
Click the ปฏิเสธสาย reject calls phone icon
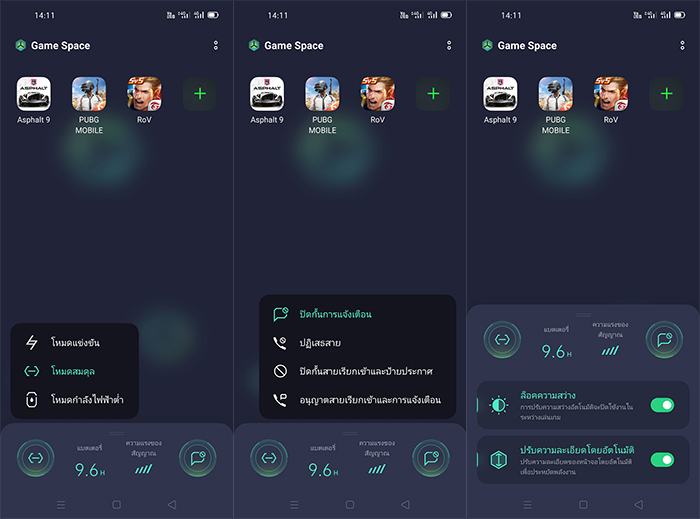pos(281,342)
